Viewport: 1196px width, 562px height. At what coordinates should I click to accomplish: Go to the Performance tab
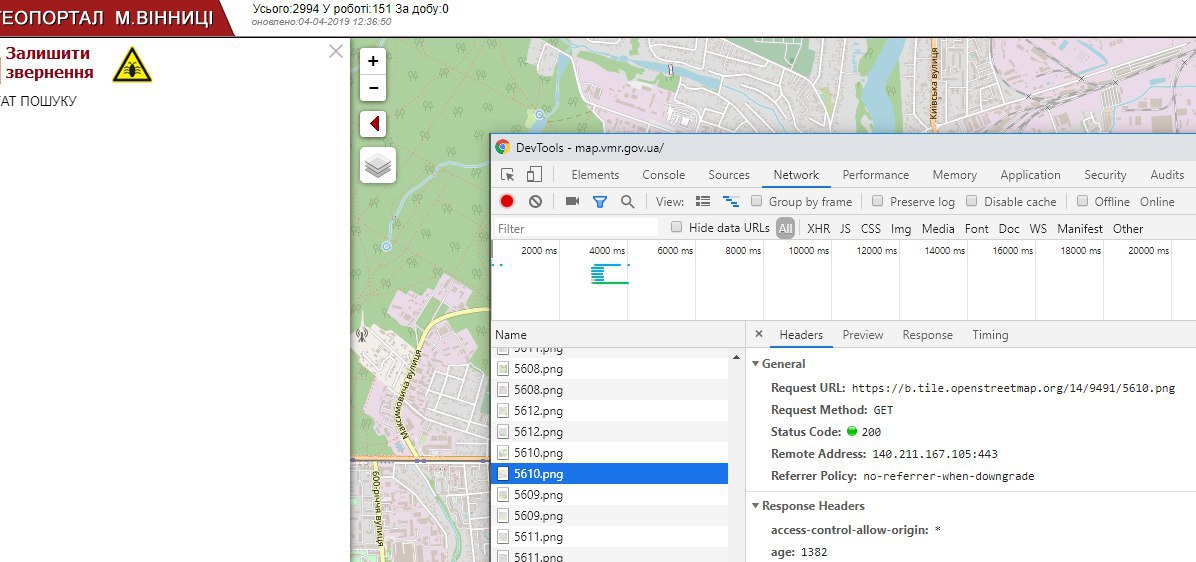(x=876, y=175)
